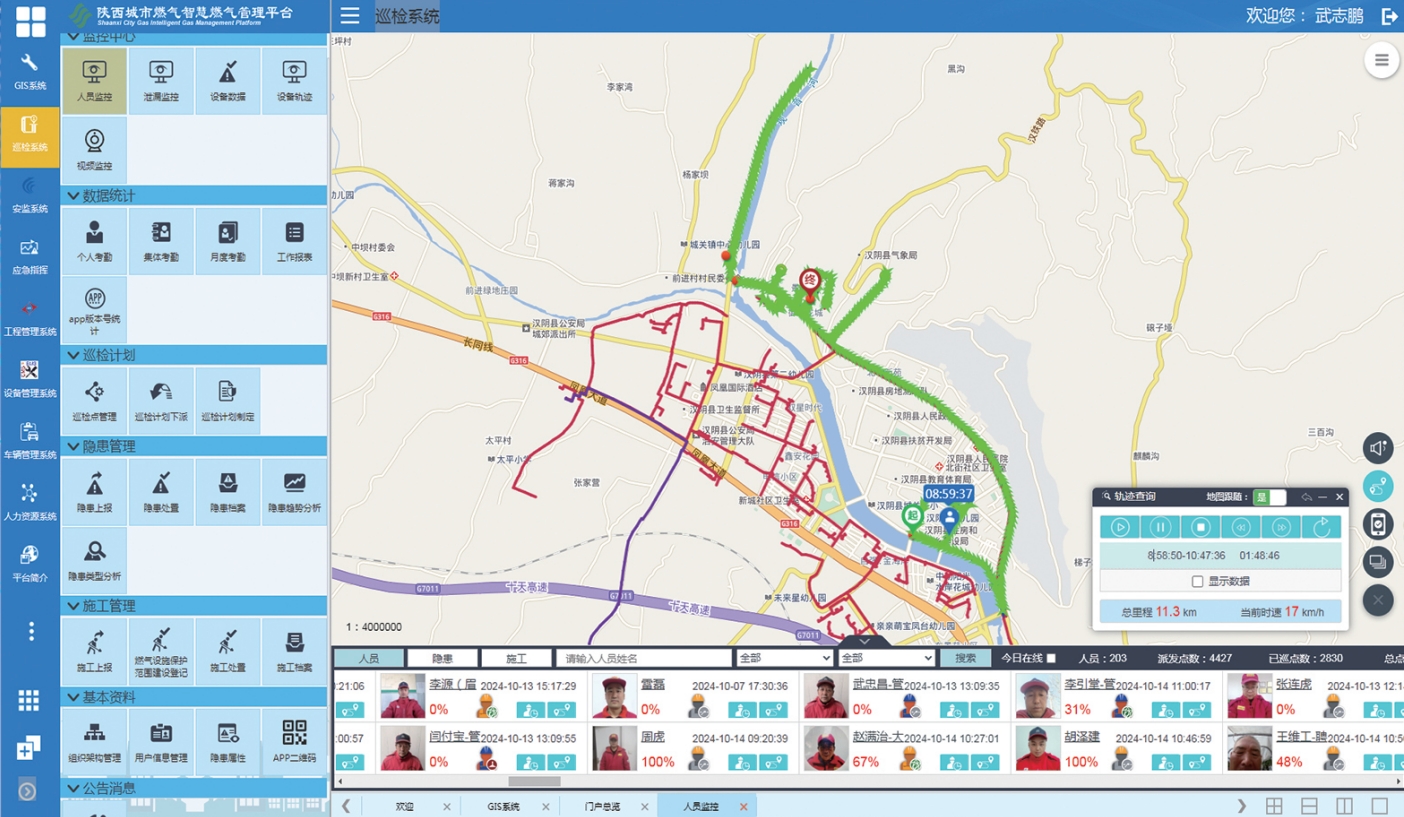Open 应急指挥 from the left sidebar
Viewport: 1404px width, 817px height.
(x=30, y=256)
